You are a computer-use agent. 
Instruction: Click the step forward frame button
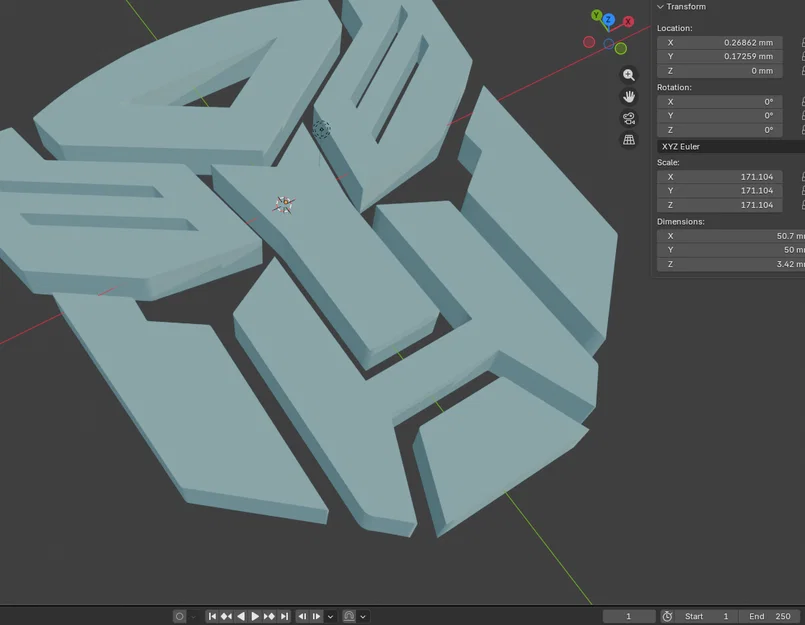[317, 616]
